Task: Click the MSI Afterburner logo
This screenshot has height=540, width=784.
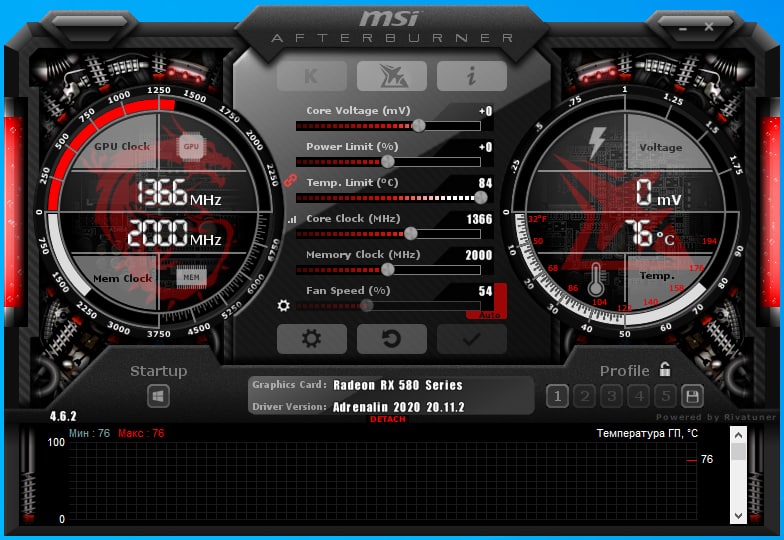Action: [392, 26]
